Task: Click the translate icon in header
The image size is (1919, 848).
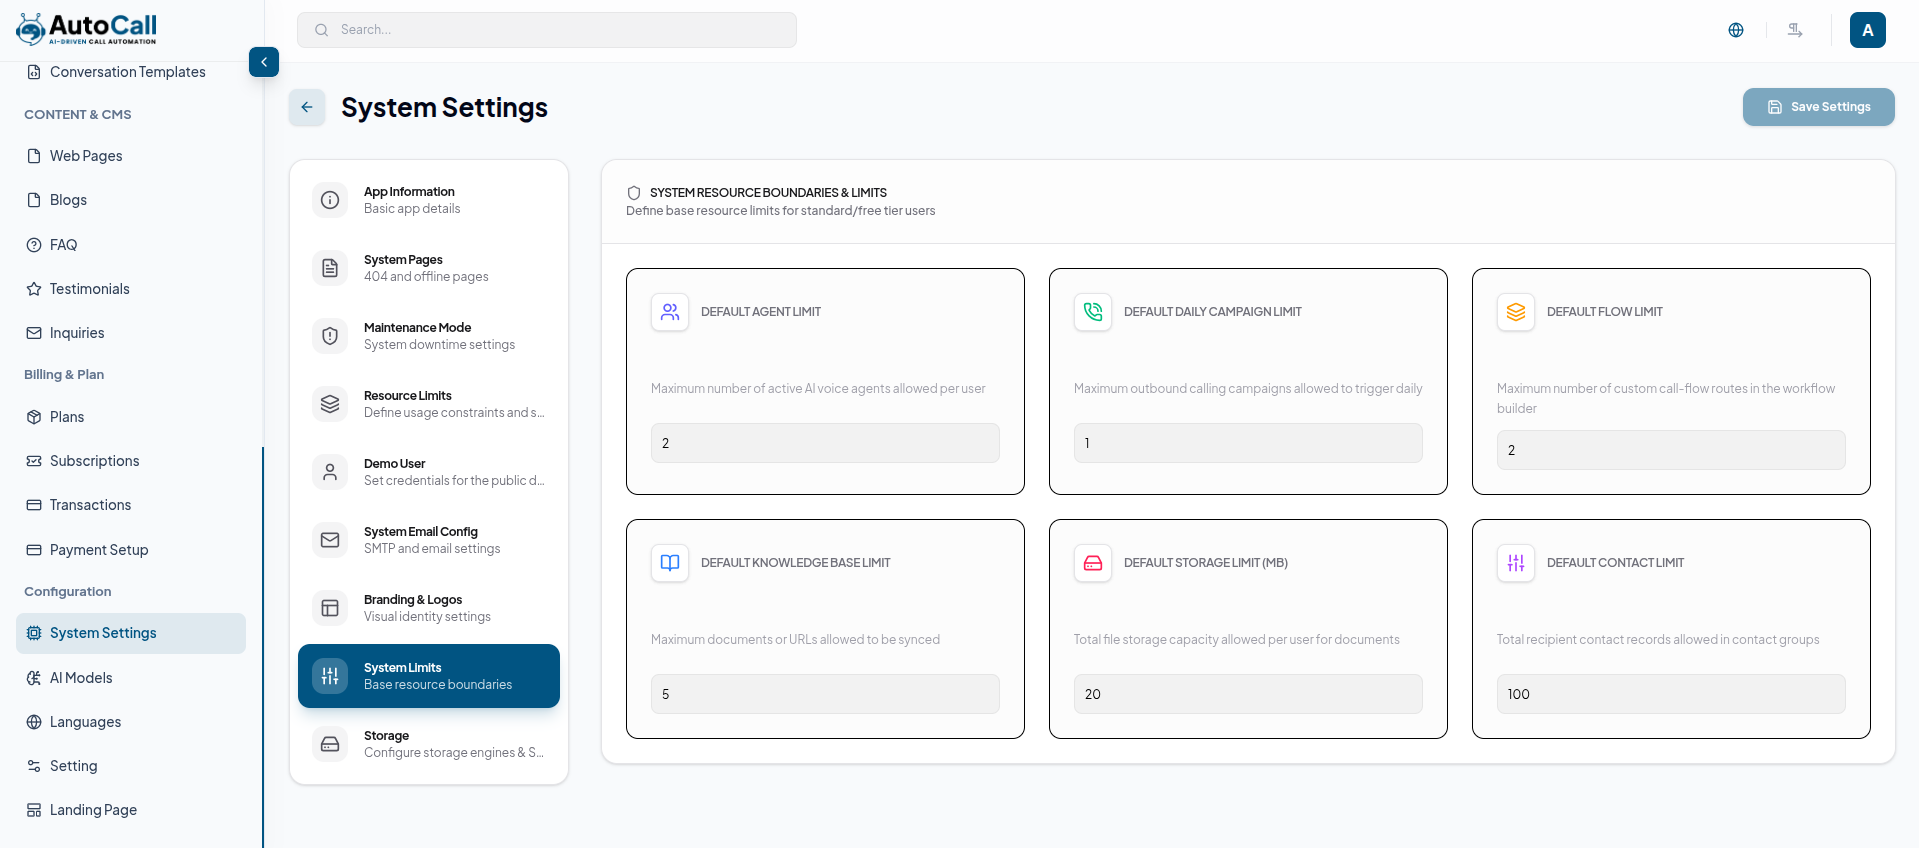Action: (x=1795, y=30)
